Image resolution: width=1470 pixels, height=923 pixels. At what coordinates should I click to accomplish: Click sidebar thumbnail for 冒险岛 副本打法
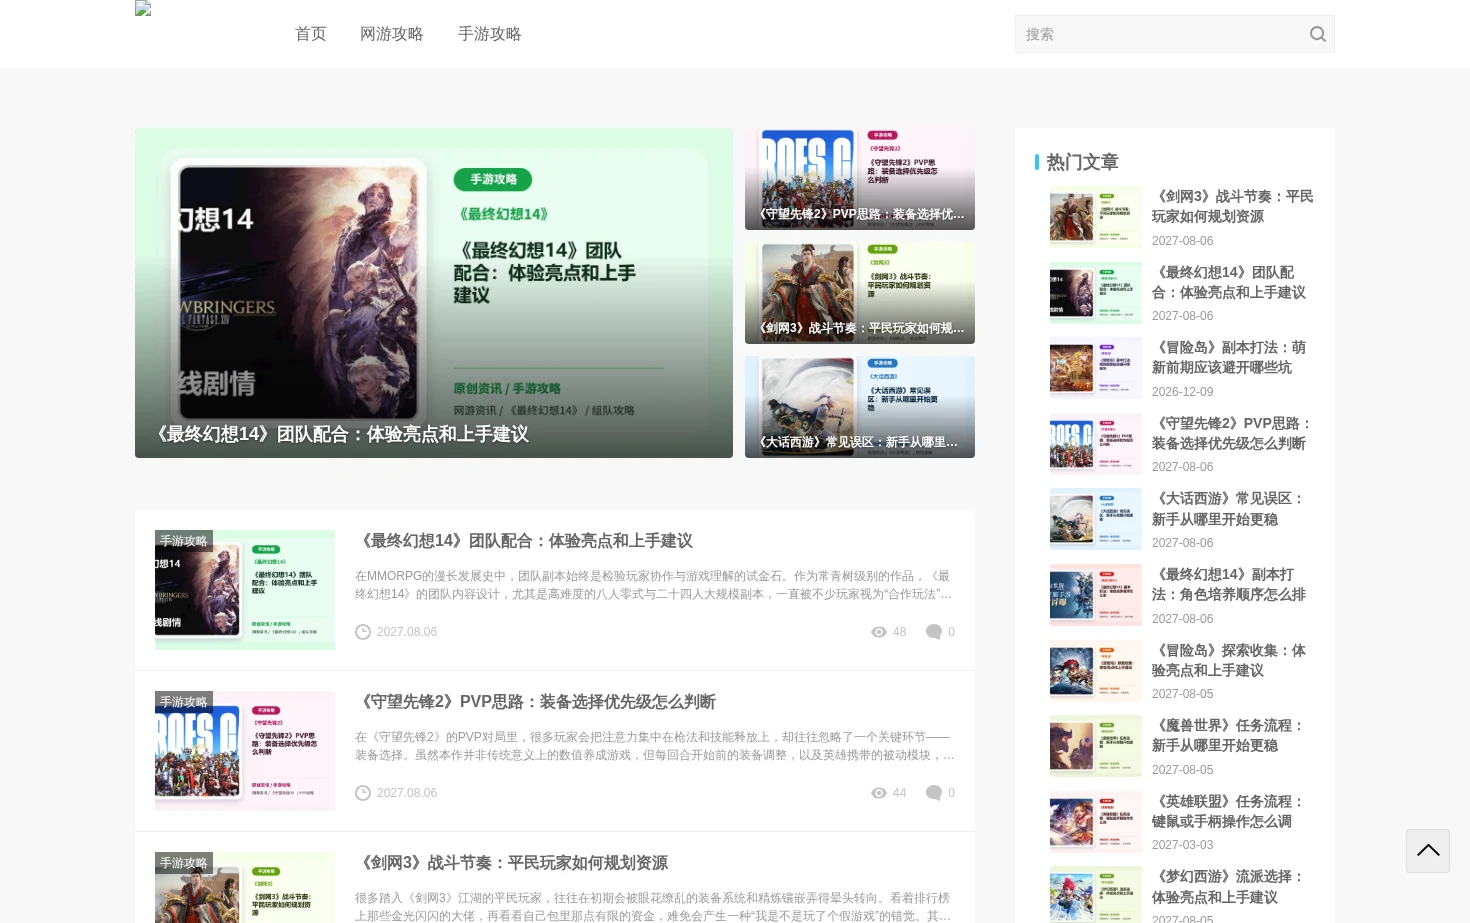(x=1096, y=368)
